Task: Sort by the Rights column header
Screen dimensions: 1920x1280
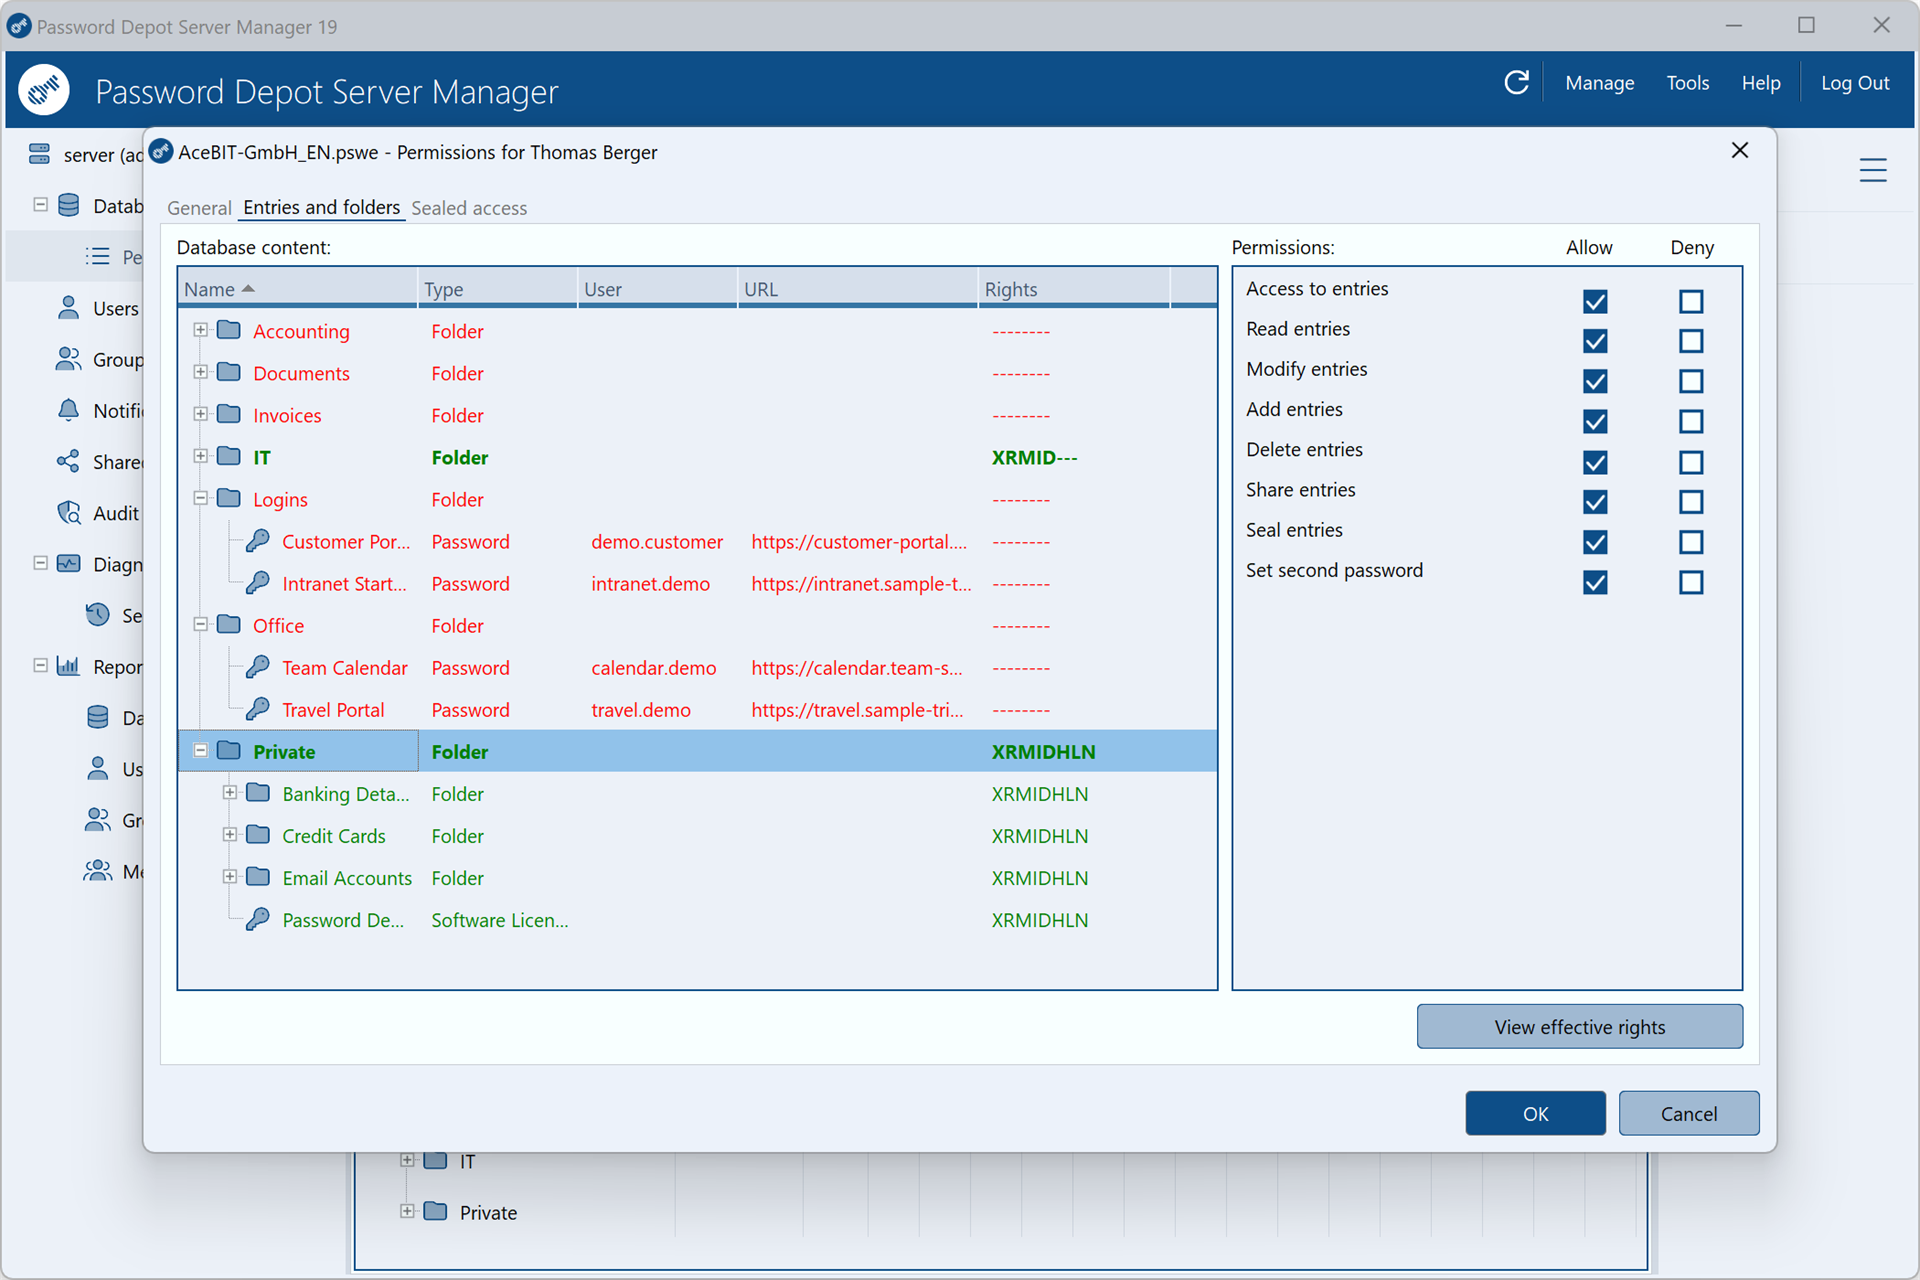Action: click(x=1073, y=289)
